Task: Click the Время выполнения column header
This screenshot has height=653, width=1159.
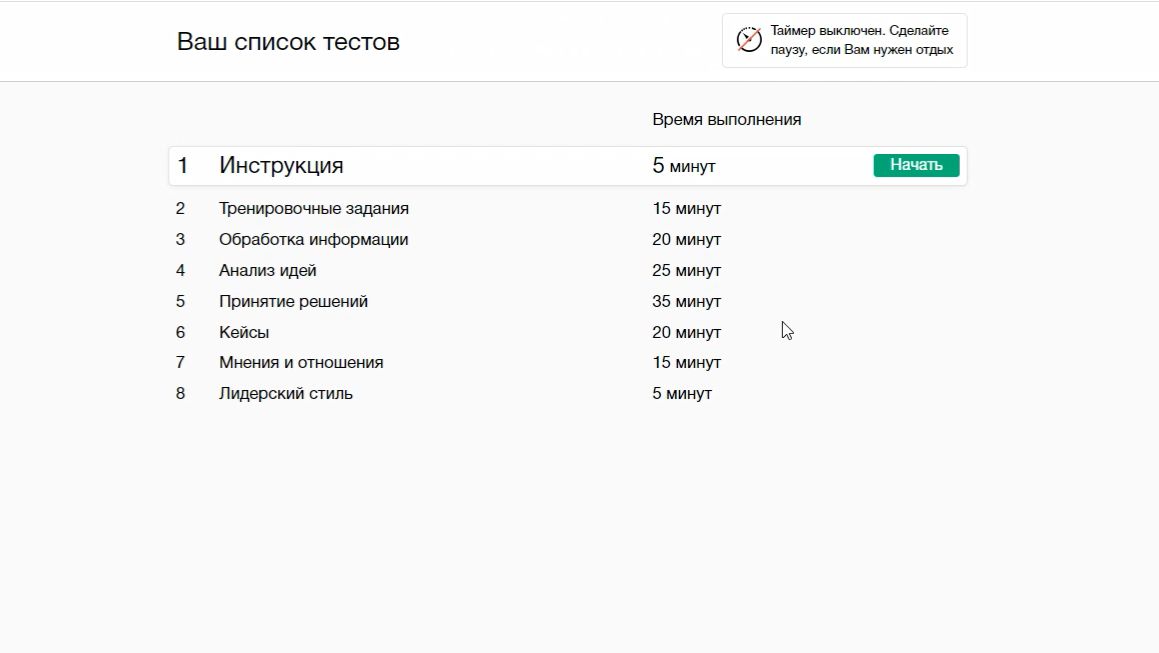Action: [726, 120]
